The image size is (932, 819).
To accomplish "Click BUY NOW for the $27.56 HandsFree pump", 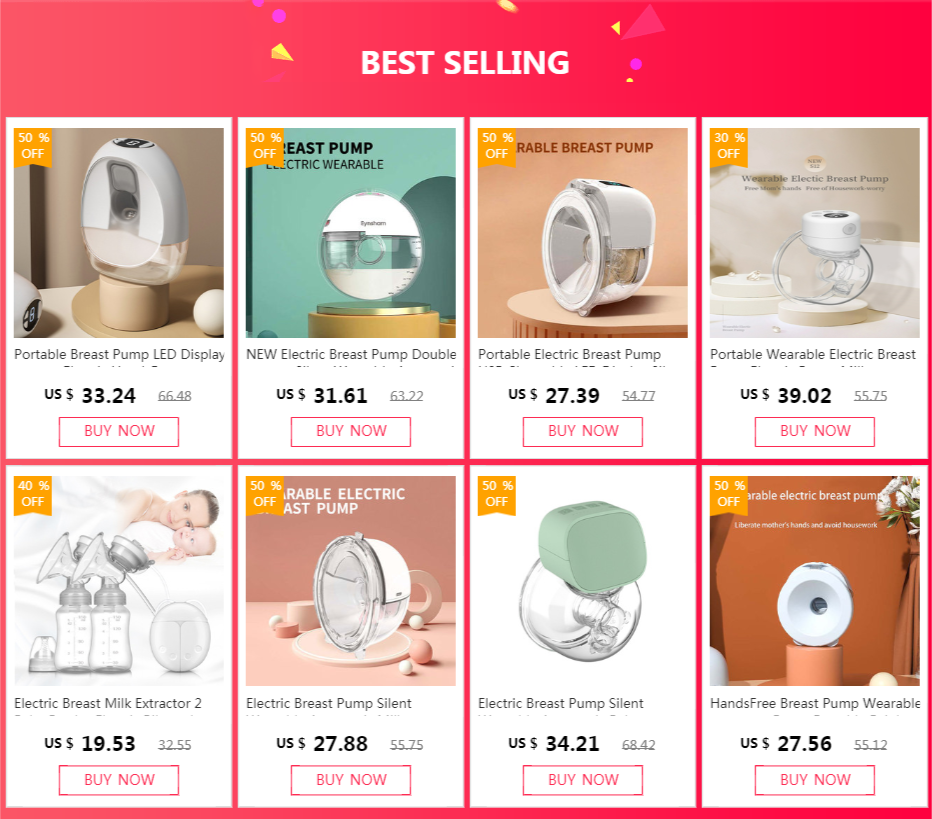I will pyautogui.click(x=815, y=780).
